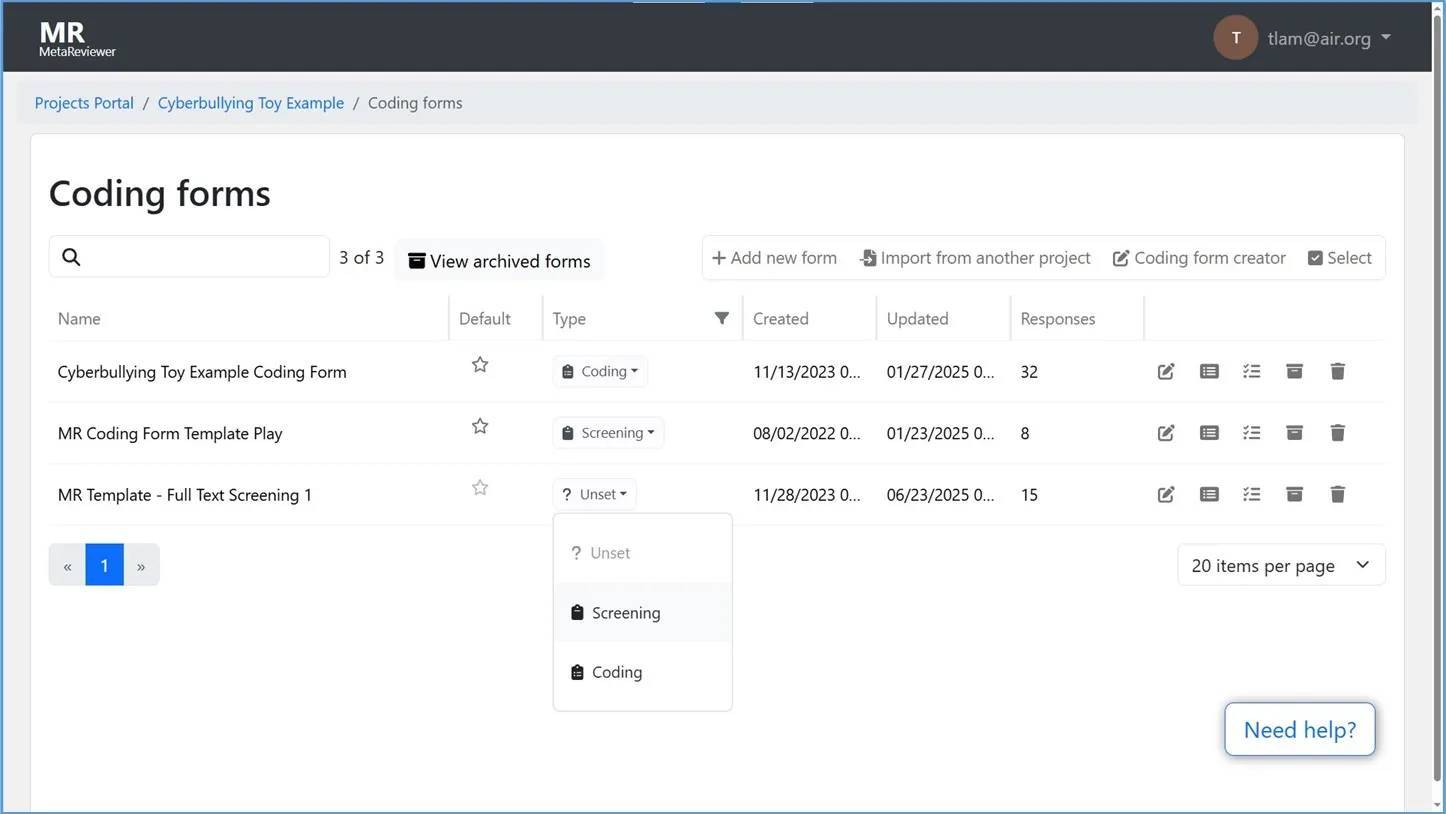The width and height of the screenshot is (1446, 814).
Task: Archive the MR Coding Form Template Play
Action: [1295, 433]
